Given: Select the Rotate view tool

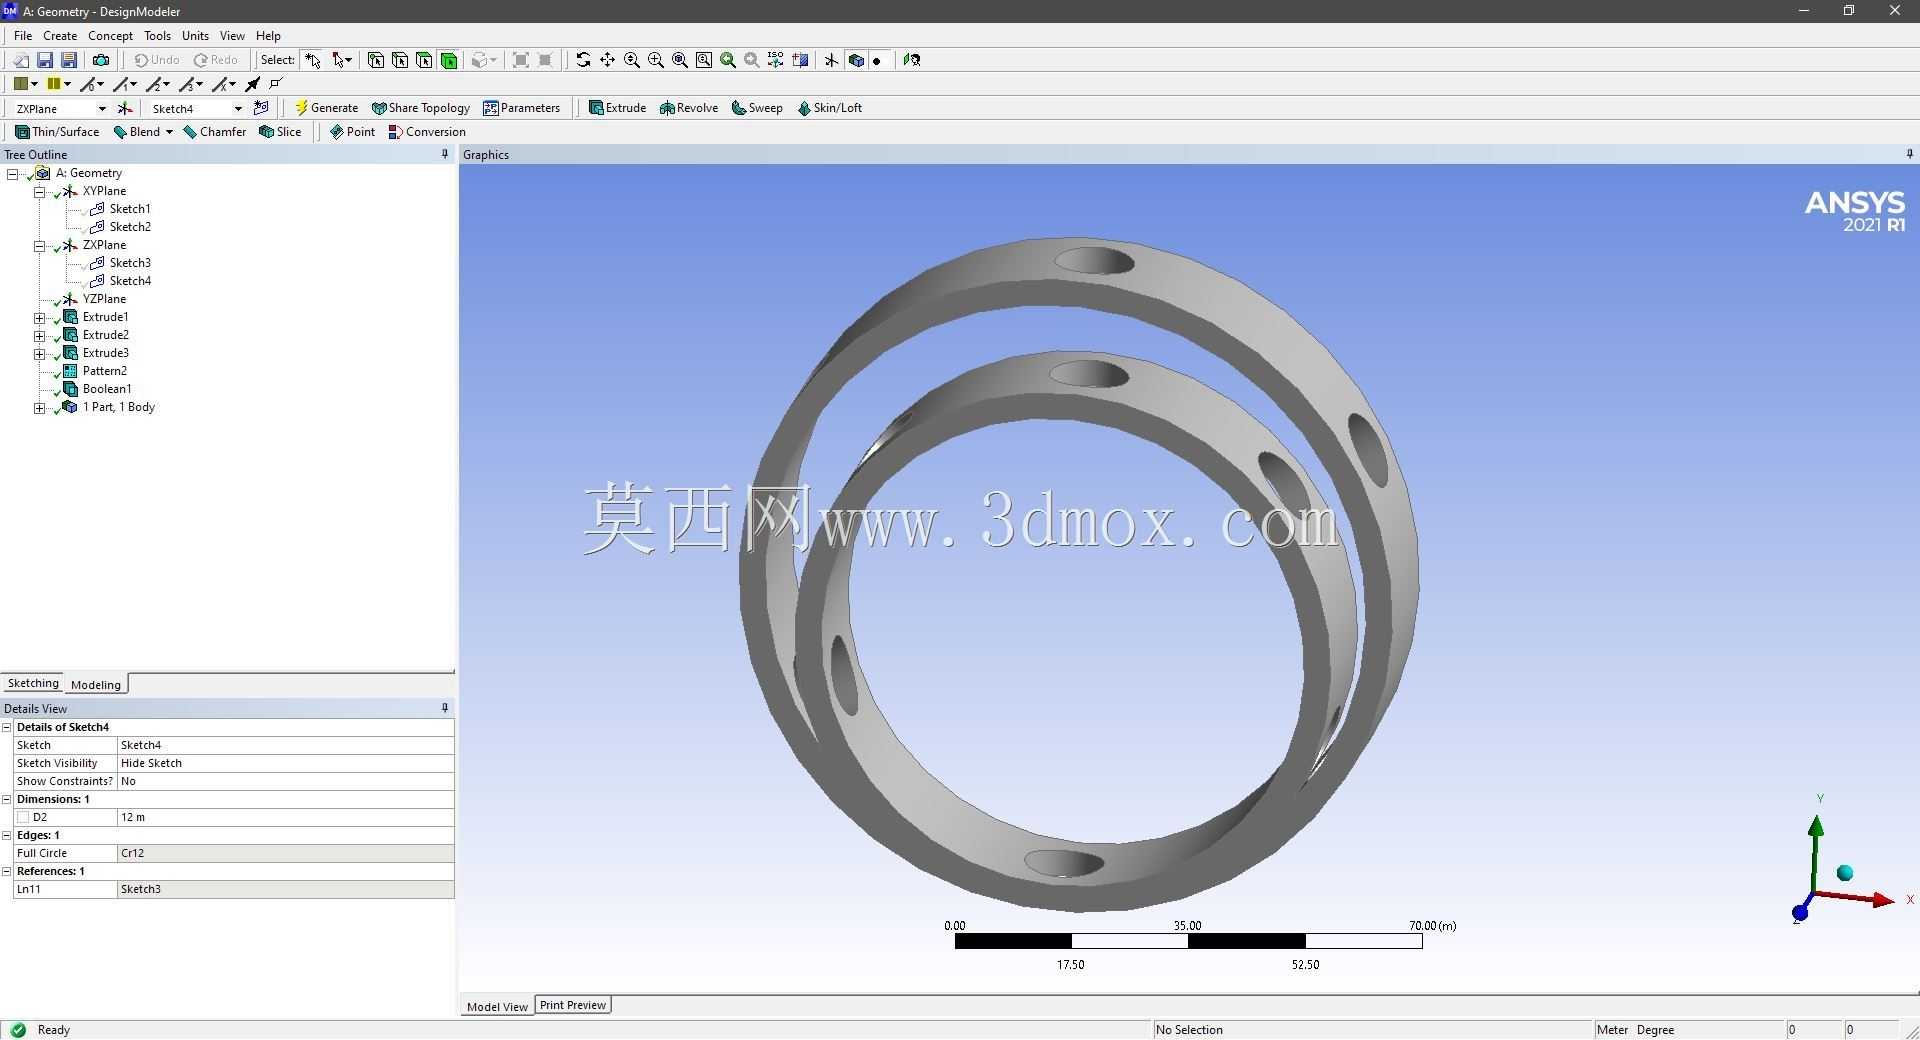Looking at the screenshot, I should [583, 60].
